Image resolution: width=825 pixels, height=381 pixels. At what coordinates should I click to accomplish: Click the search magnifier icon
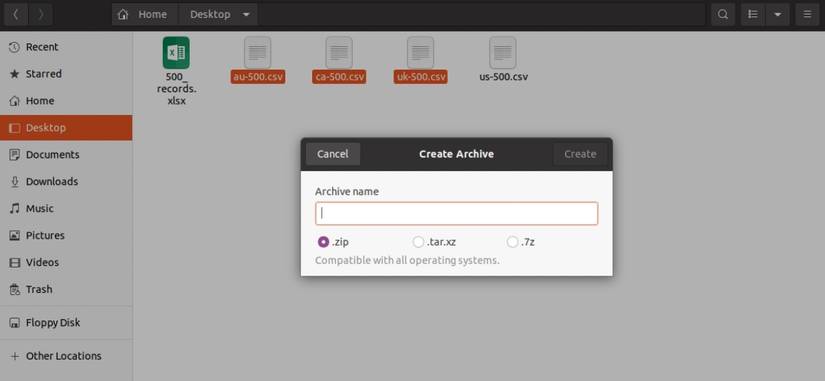[723, 14]
